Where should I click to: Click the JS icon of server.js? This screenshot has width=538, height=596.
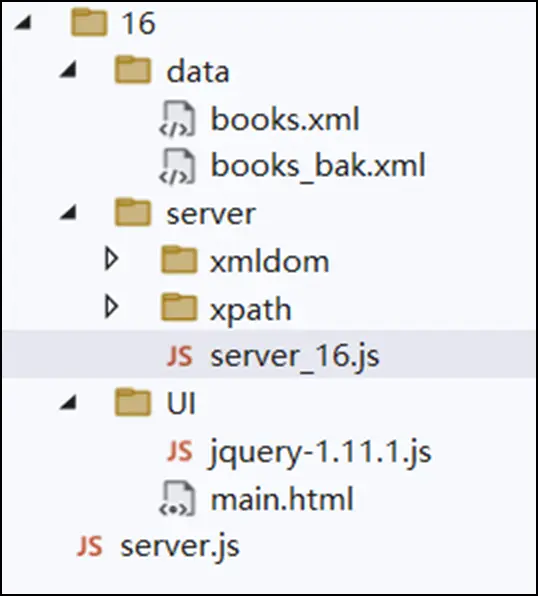click(90, 546)
